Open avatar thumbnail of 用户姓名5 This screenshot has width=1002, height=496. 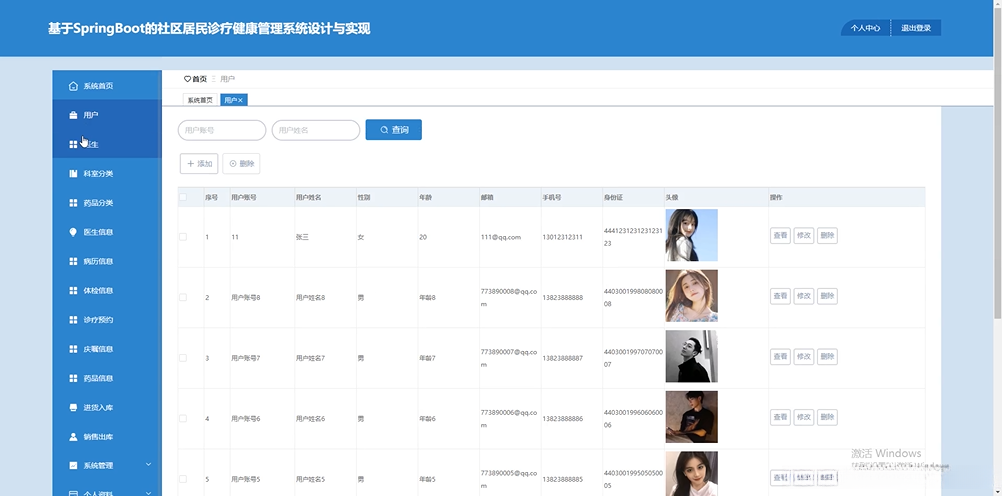(691, 474)
